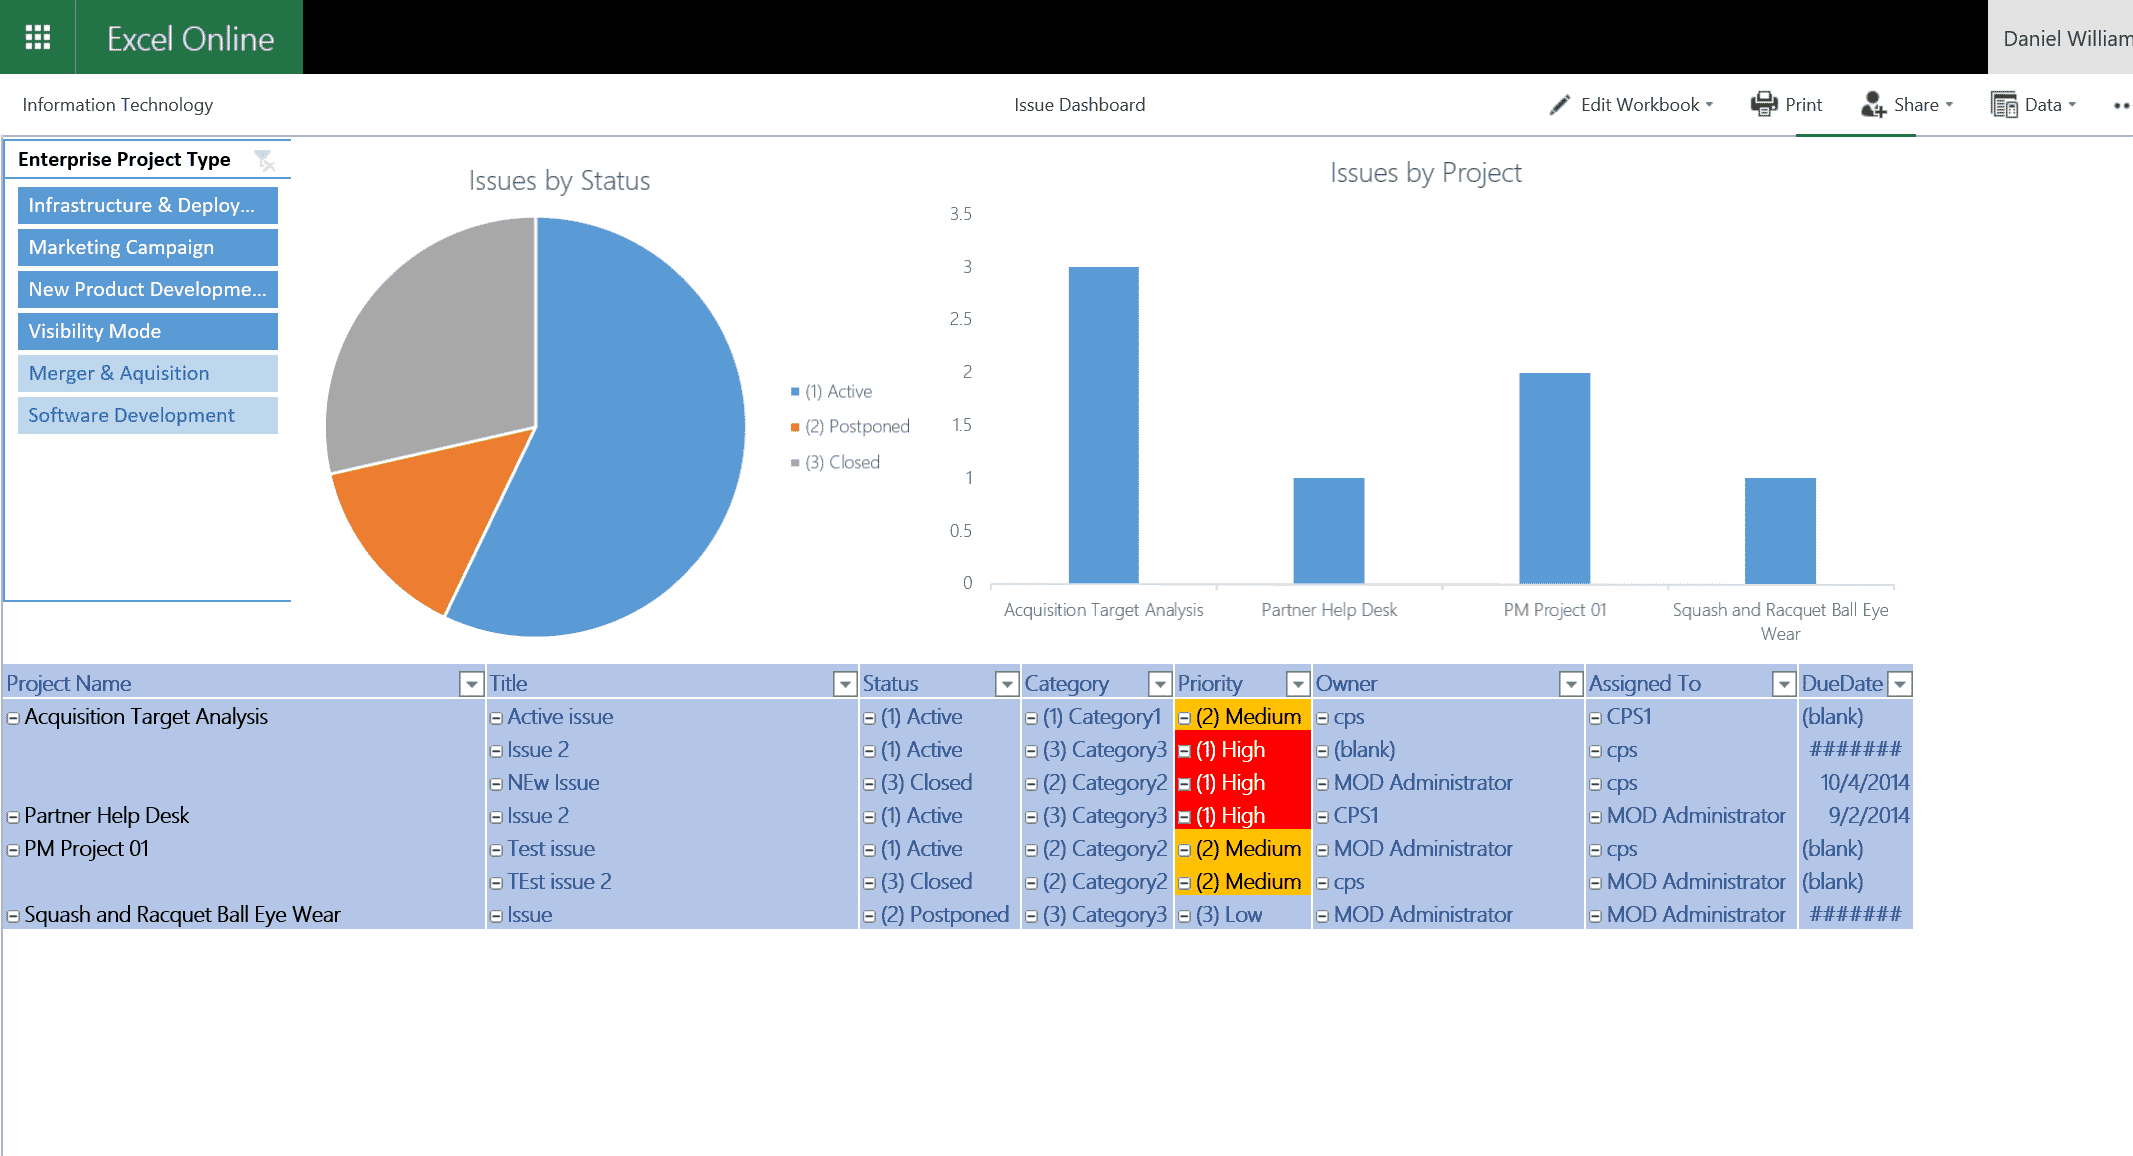Collapse the Acquisition Target Analysis row group
Screen dimensions: 2133x1156
[x=13, y=718]
